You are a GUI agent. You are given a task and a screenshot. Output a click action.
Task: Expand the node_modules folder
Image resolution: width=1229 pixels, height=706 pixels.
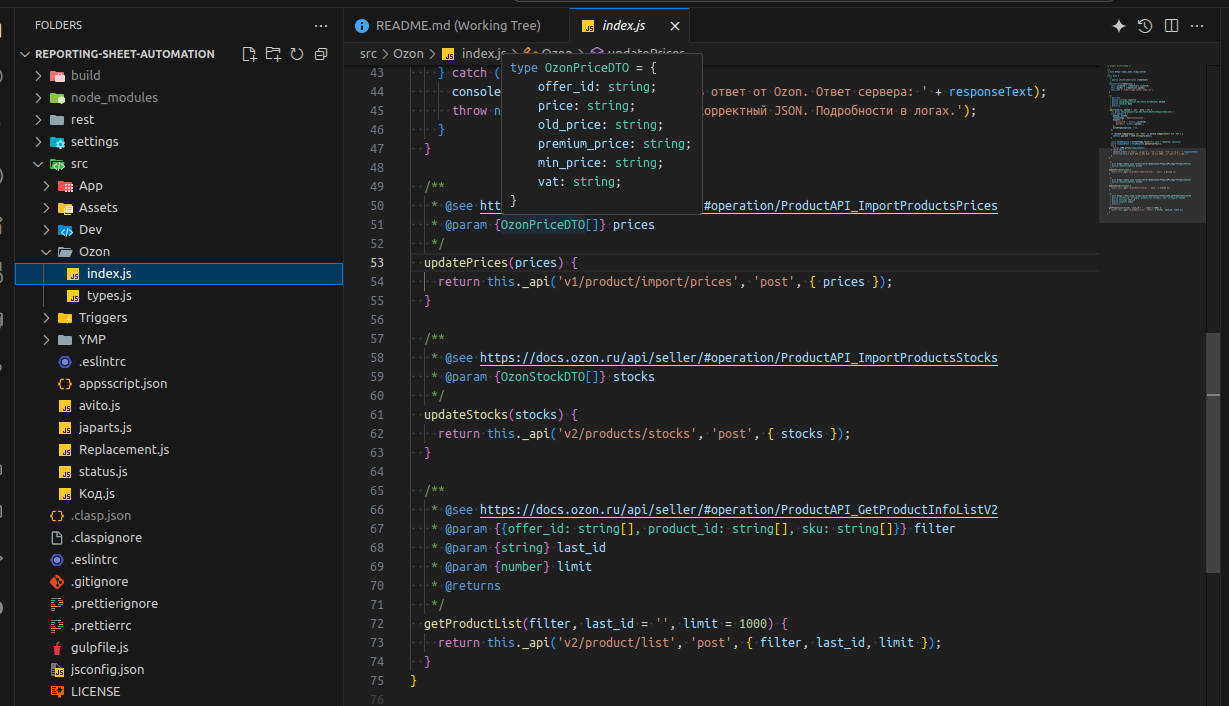(39, 98)
